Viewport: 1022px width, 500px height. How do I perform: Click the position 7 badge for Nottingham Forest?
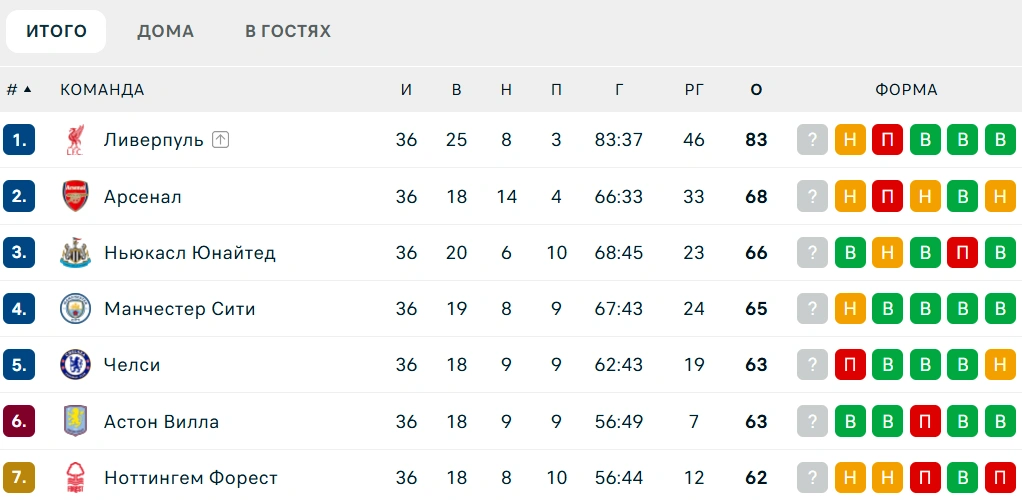[19, 477]
